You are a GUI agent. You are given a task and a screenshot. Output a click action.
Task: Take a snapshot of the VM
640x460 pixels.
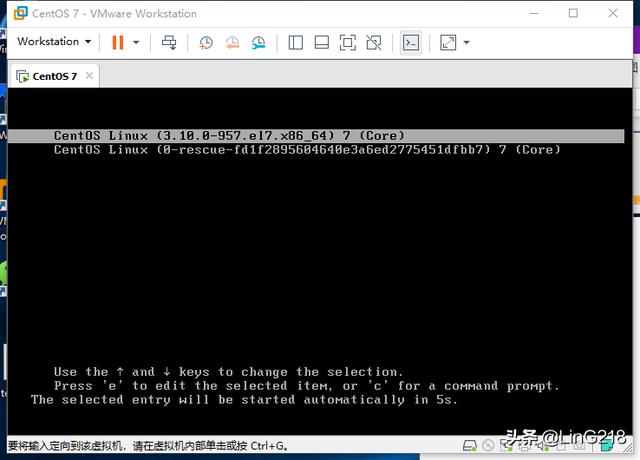pyautogui.click(x=206, y=42)
